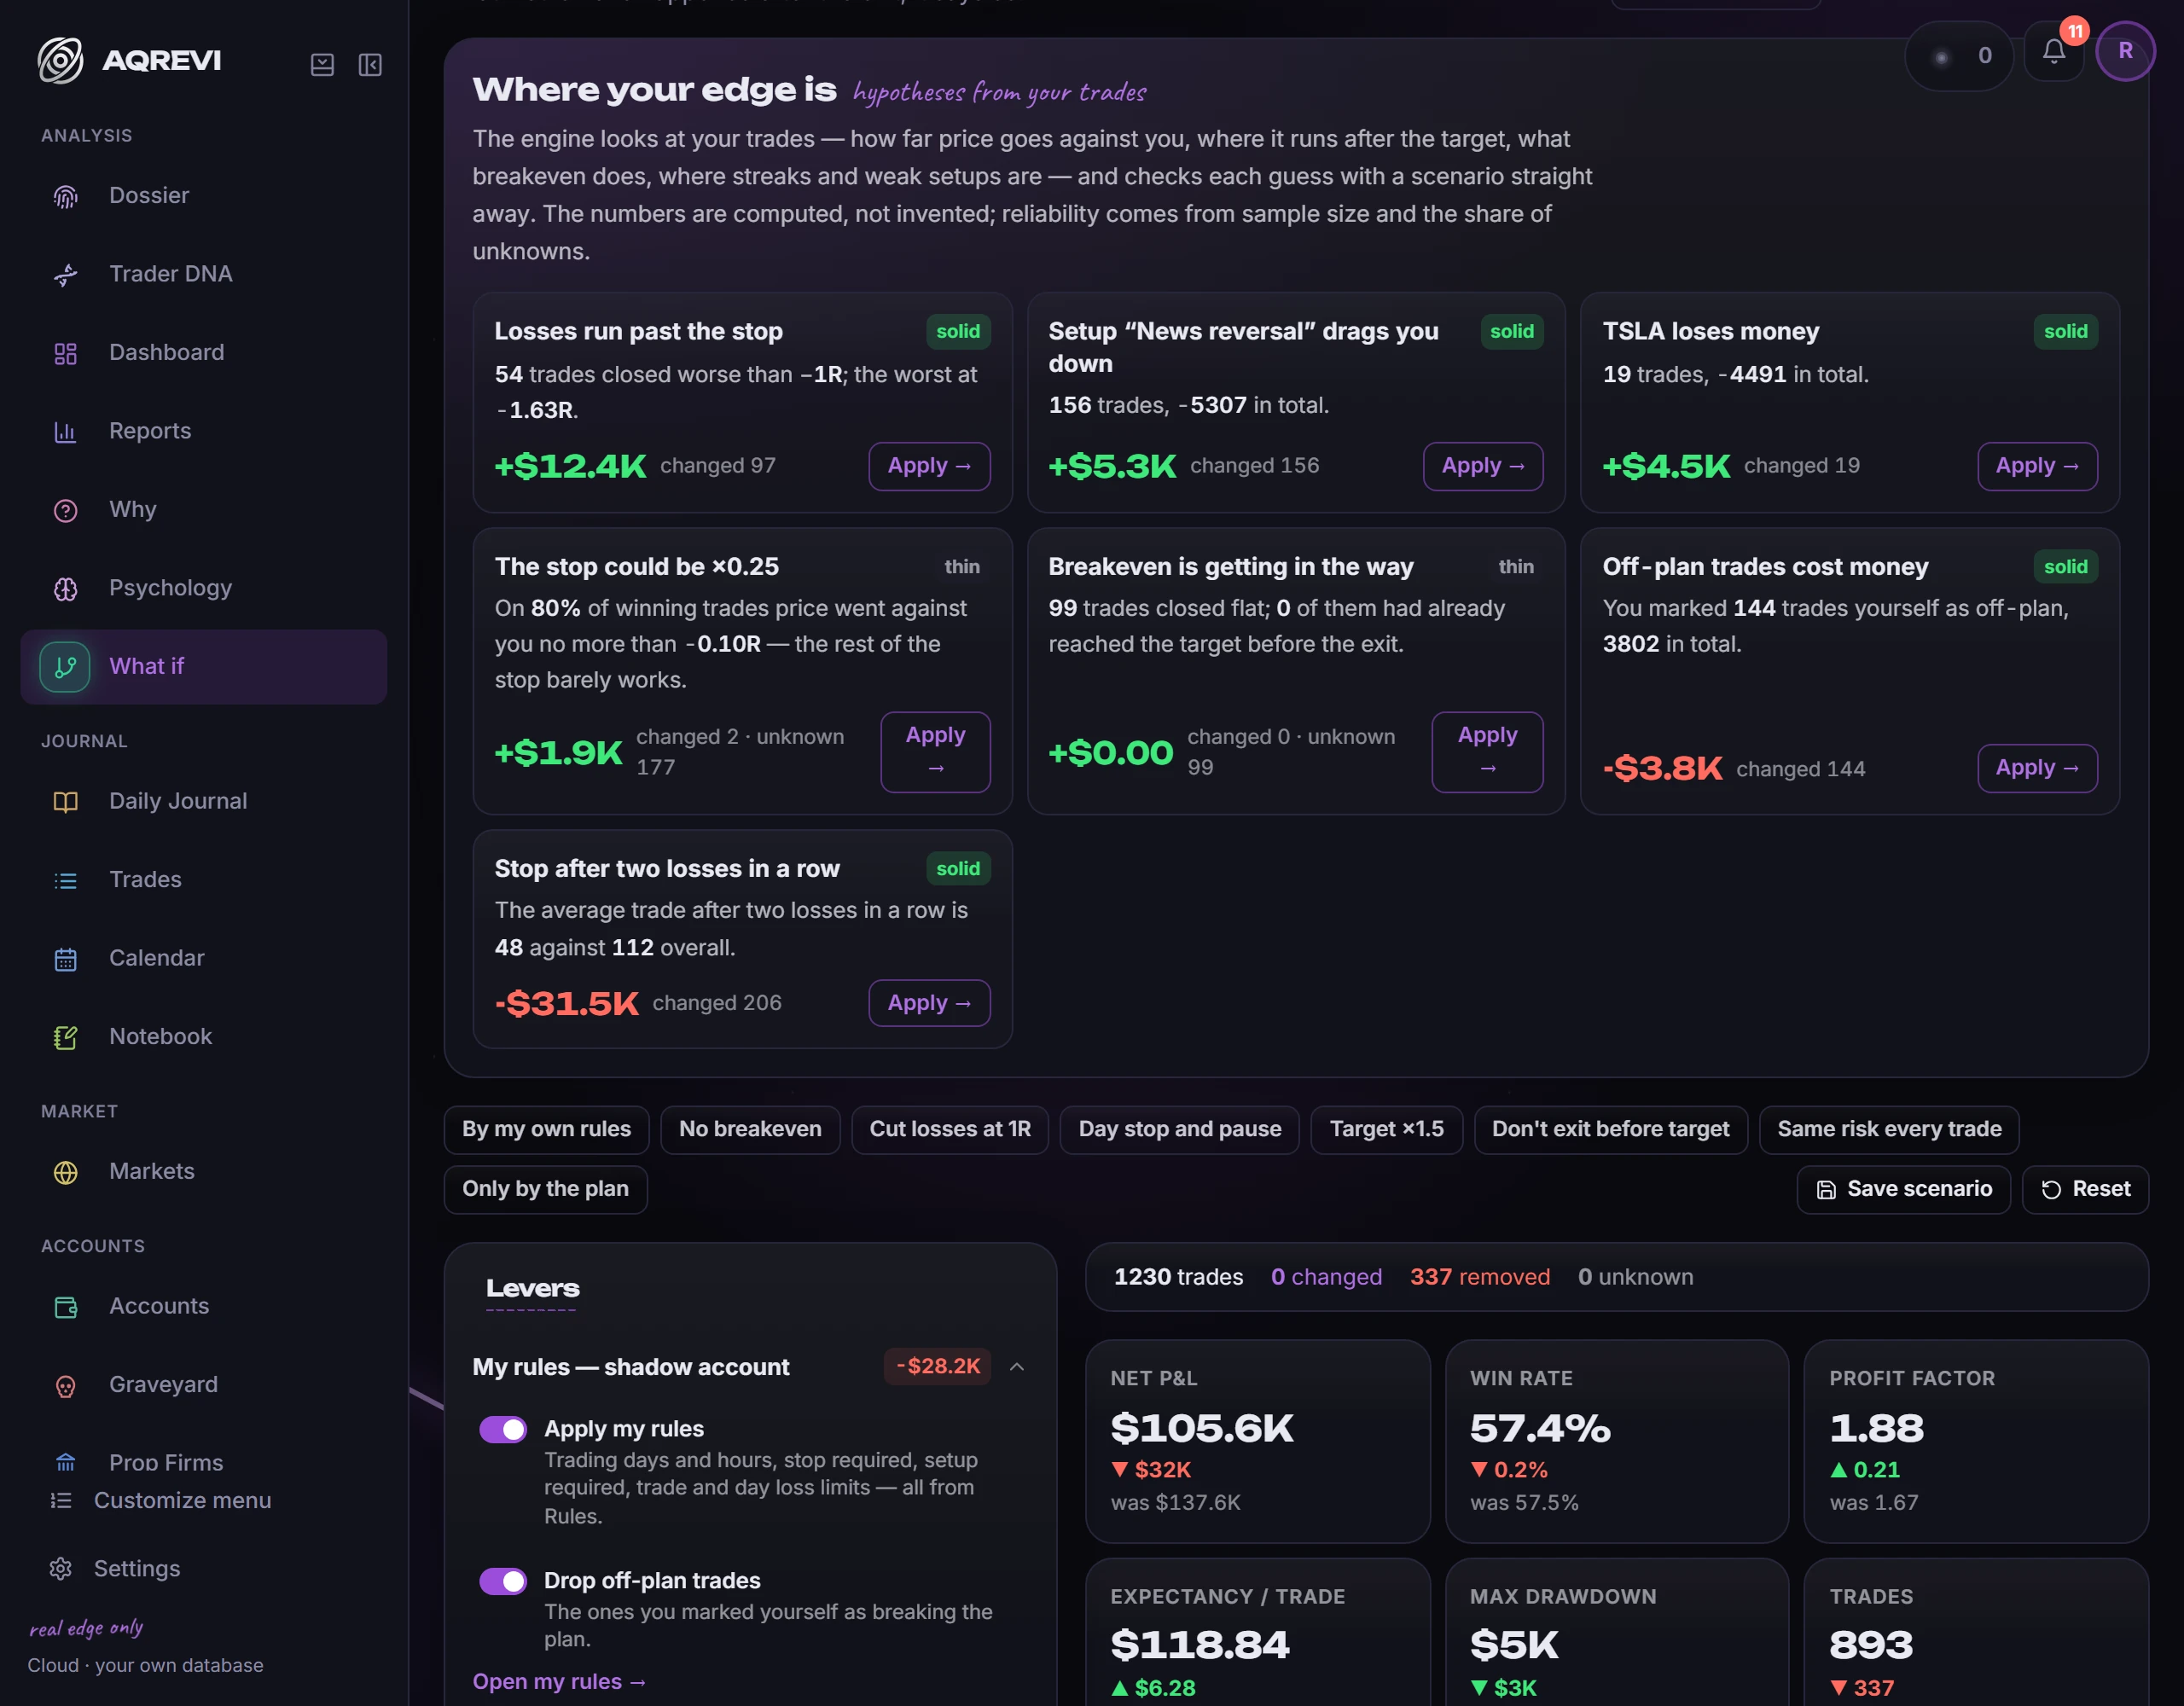
Task: Click the Trades list icon
Action: click(x=65, y=881)
